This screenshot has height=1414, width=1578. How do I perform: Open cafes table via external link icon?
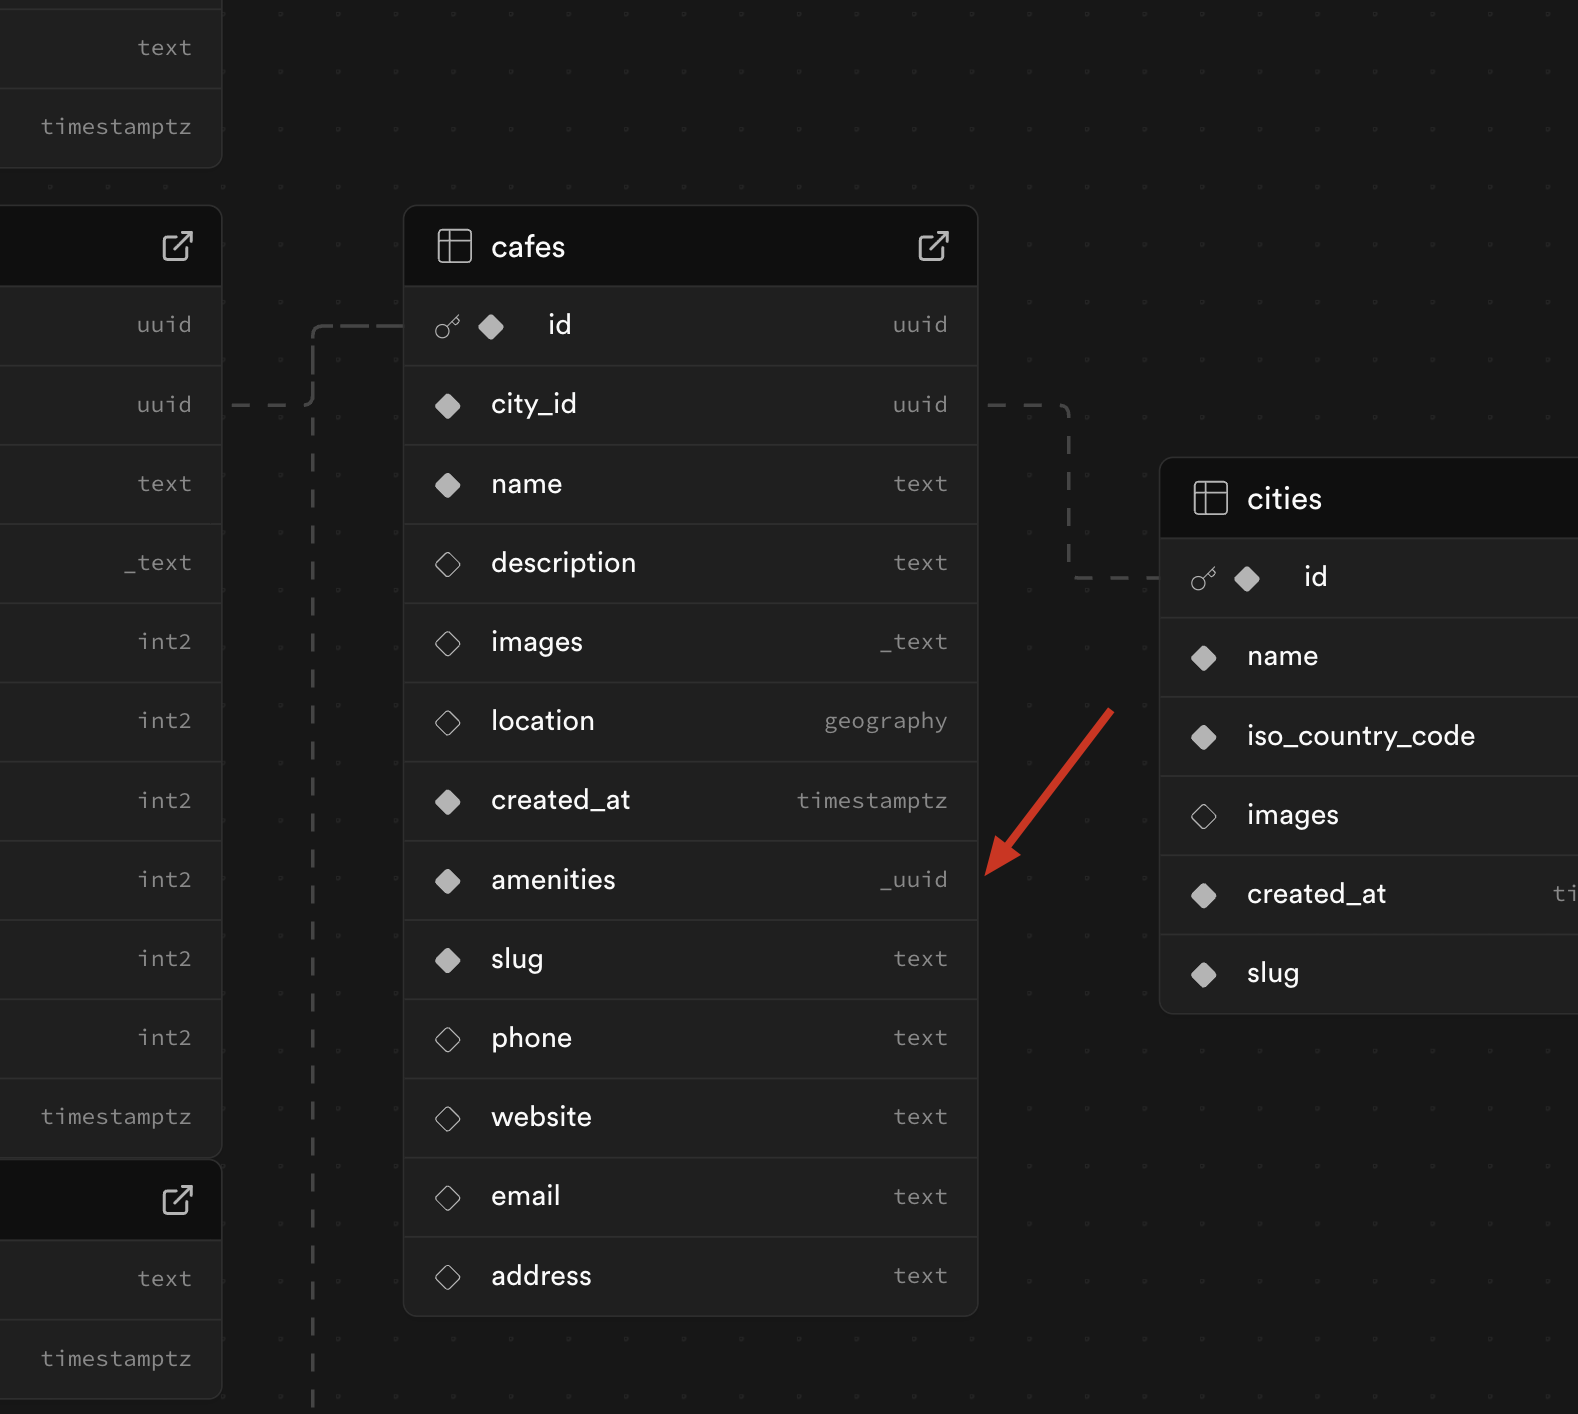[x=933, y=246]
